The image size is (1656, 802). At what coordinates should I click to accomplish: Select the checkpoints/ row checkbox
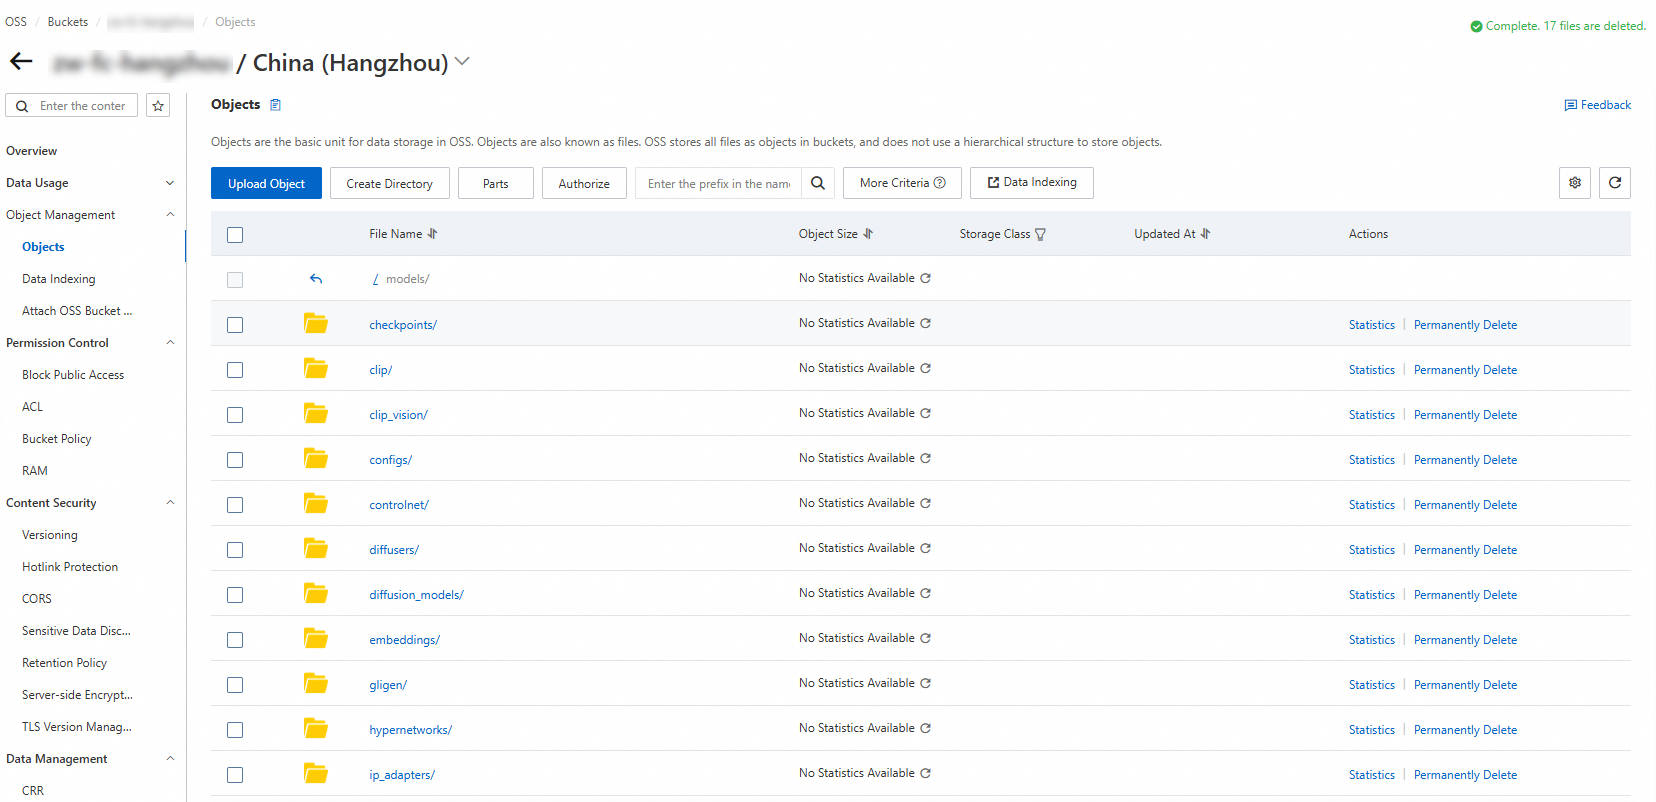coord(235,325)
